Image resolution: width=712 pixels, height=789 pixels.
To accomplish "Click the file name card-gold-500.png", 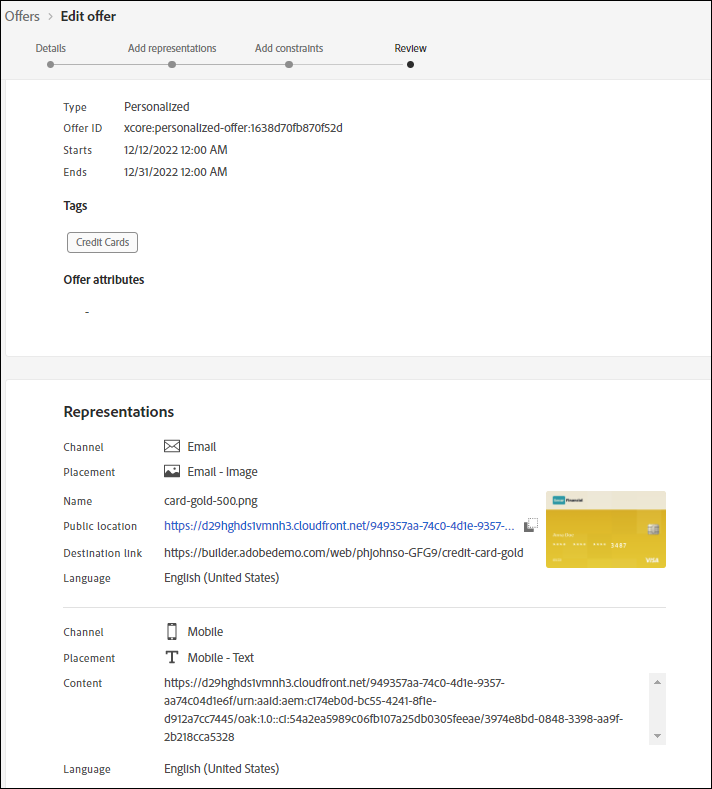I will point(211,501).
